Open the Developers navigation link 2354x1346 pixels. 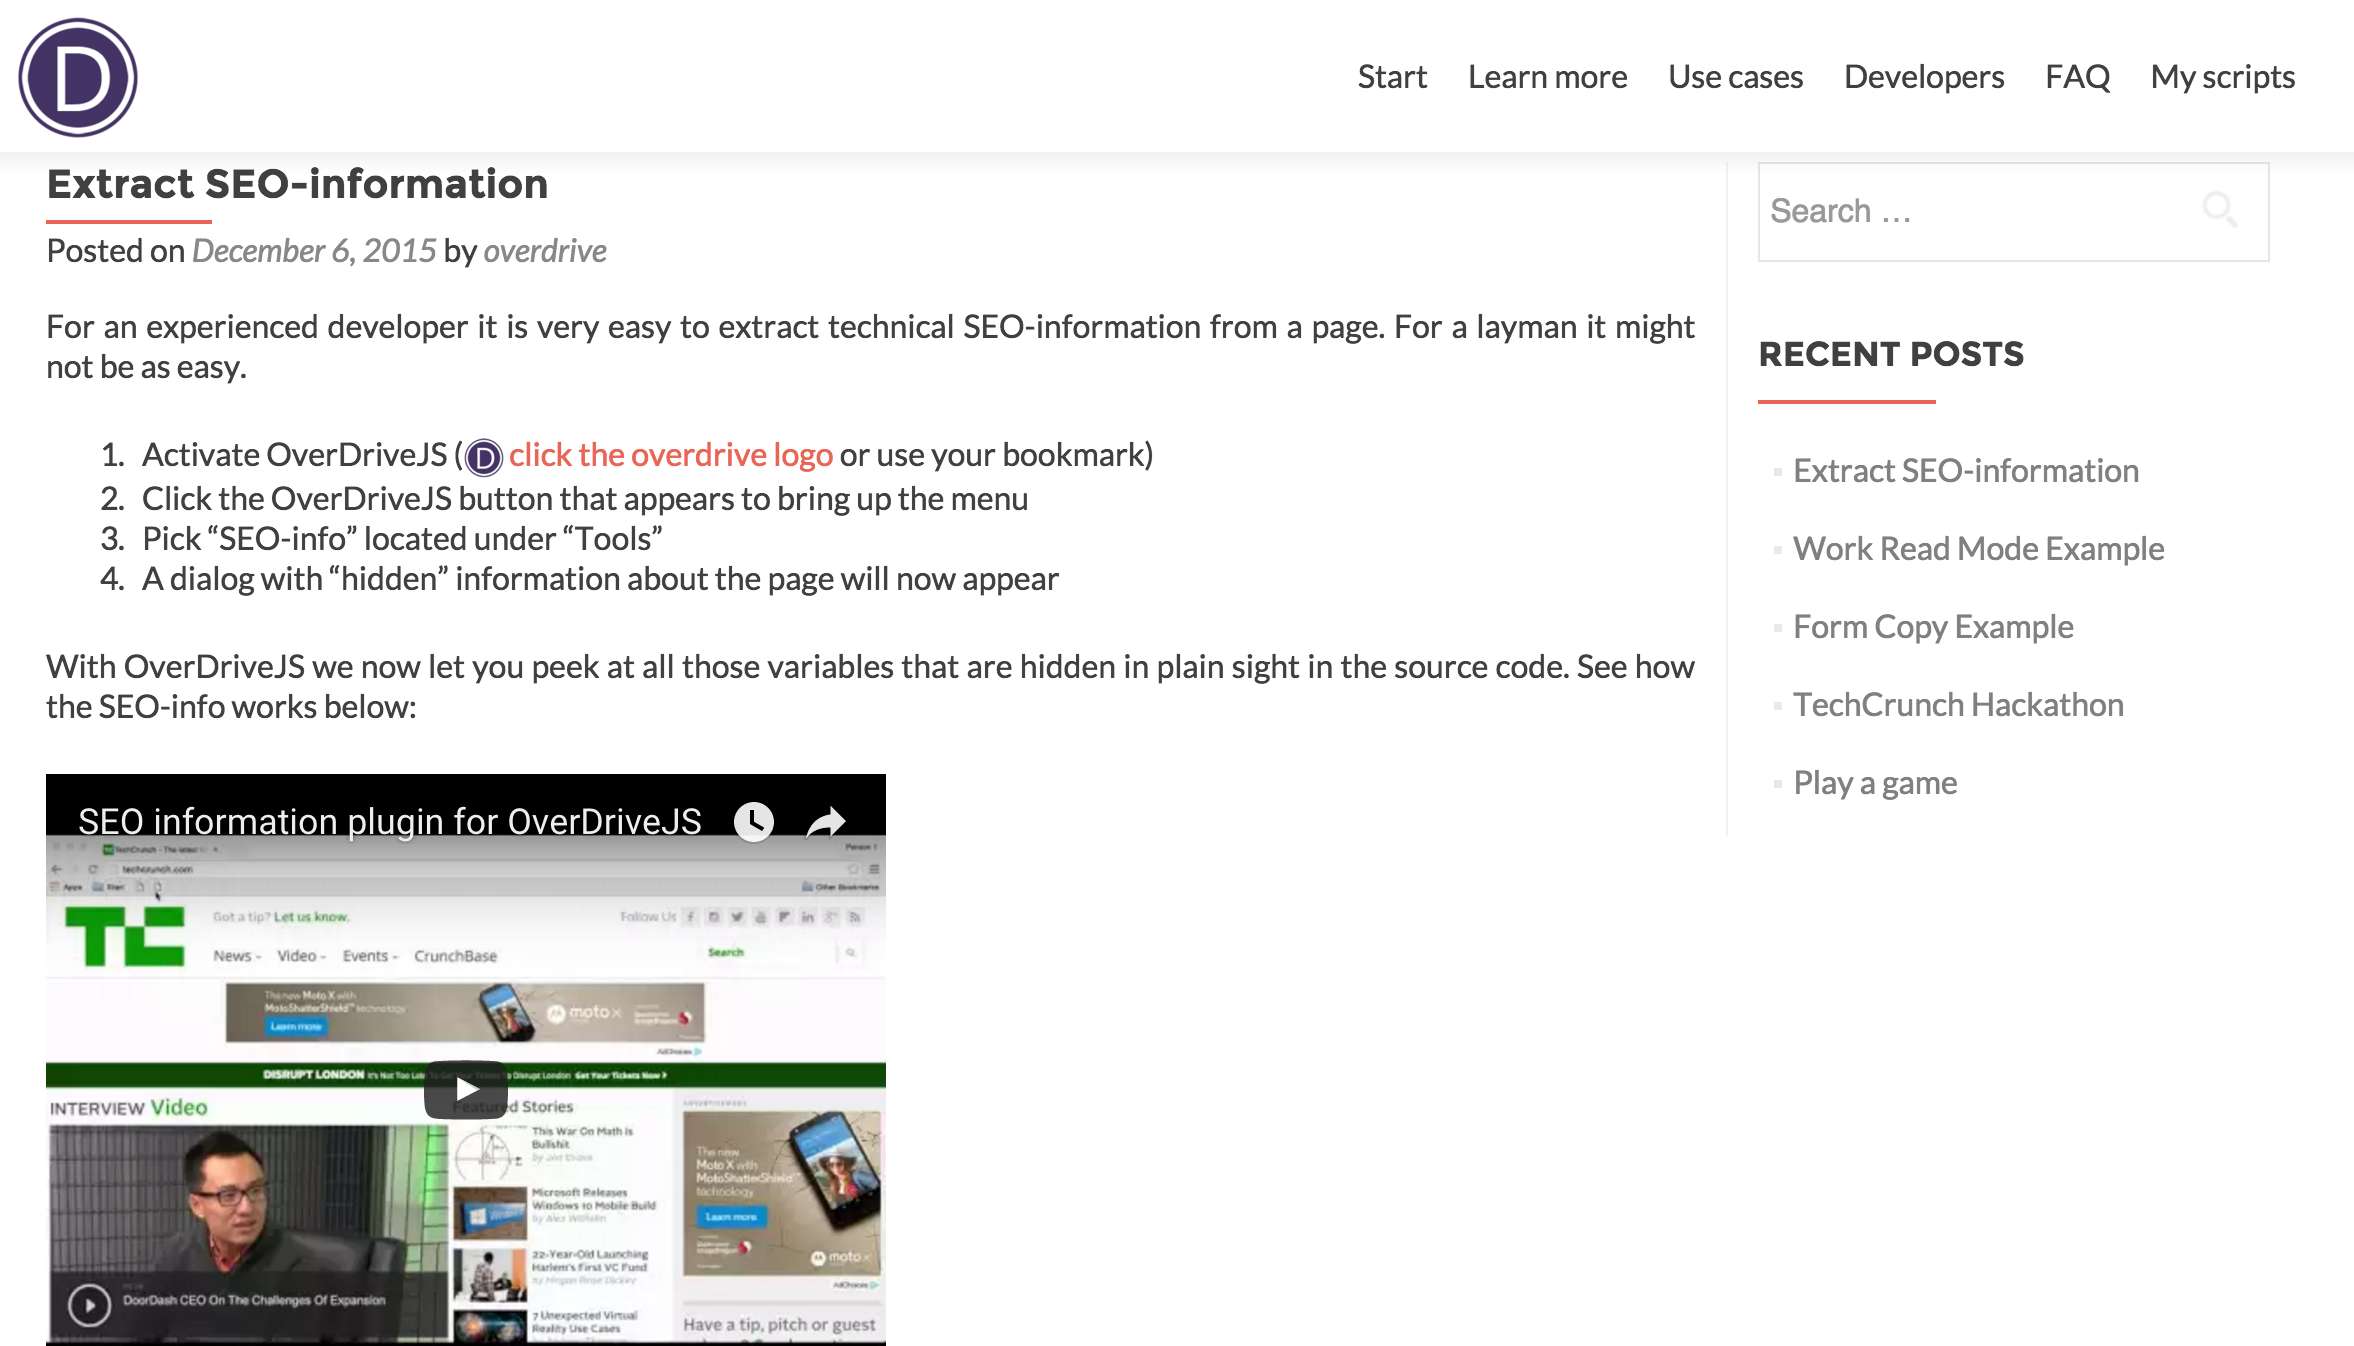click(x=1923, y=77)
